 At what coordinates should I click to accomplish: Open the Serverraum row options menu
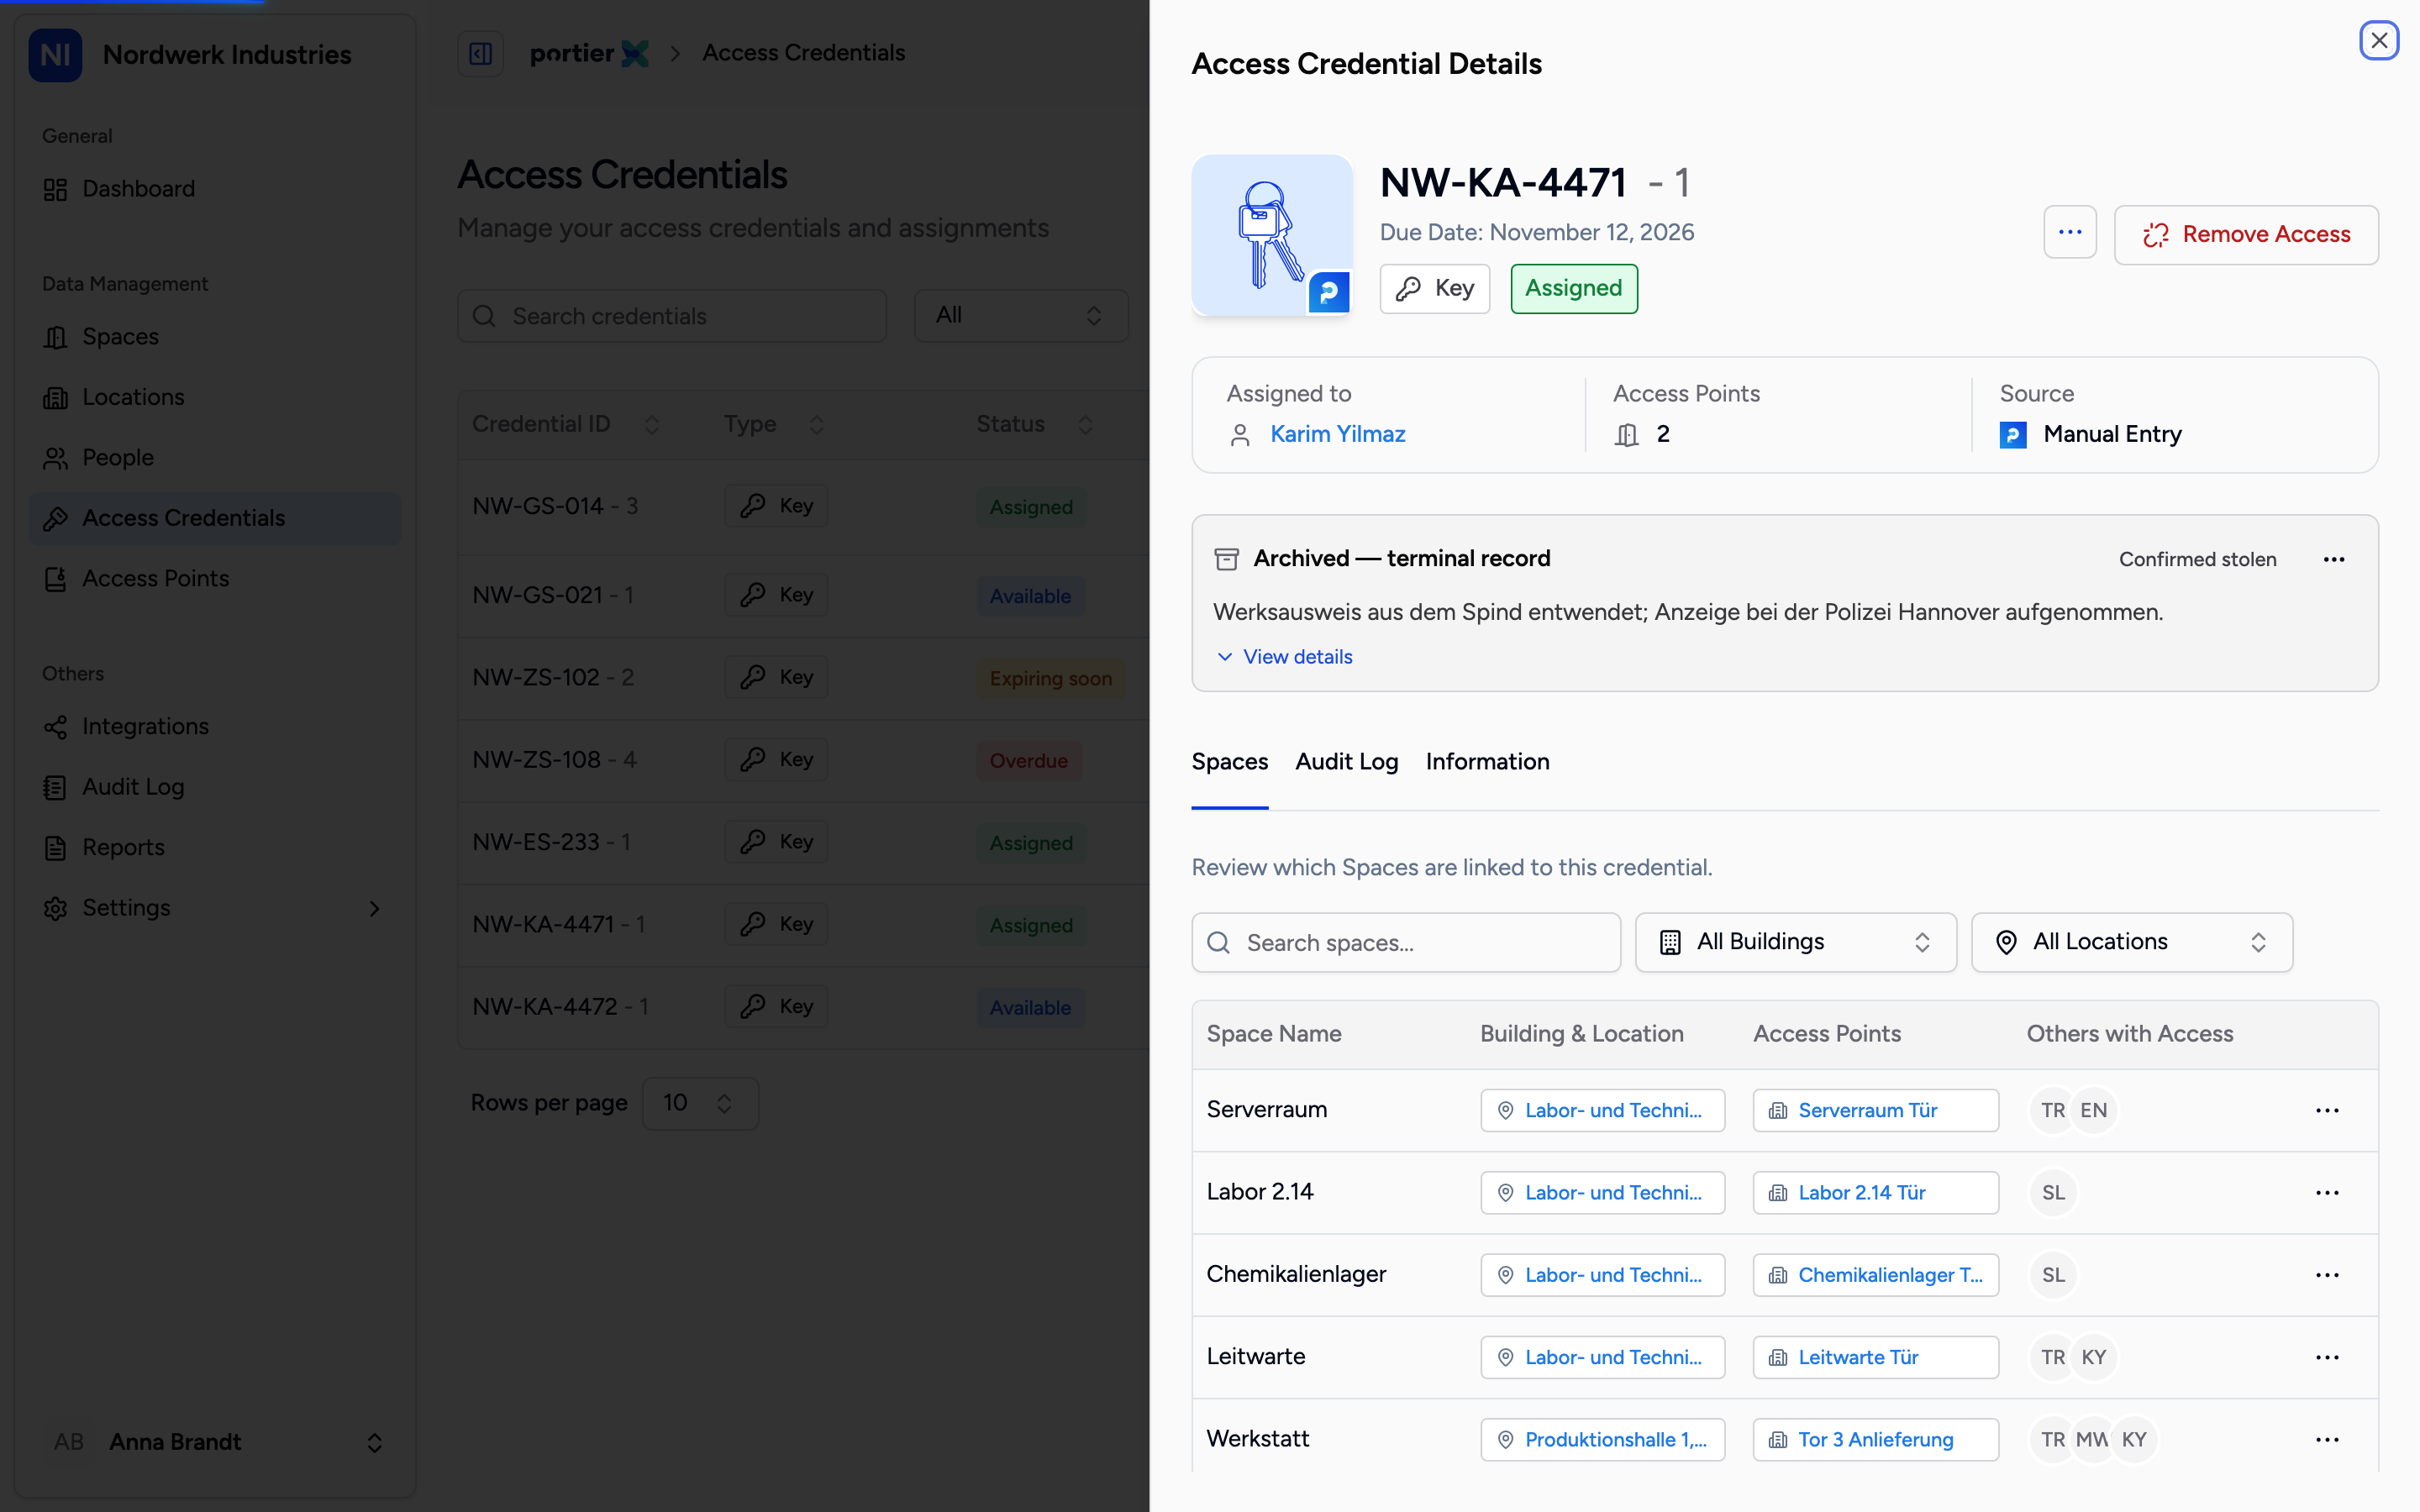click(2327, 1111)
